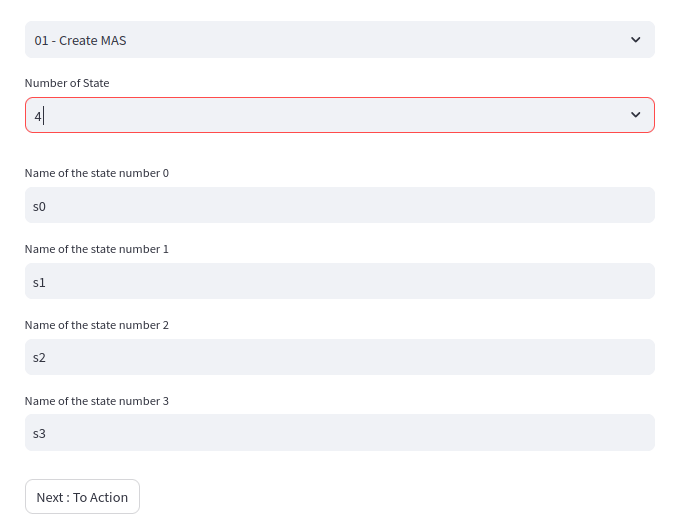Viewport: 685px width, 524px height.
Task: Click the 'Name of the state number 3' label
Action: coord(97,401)
